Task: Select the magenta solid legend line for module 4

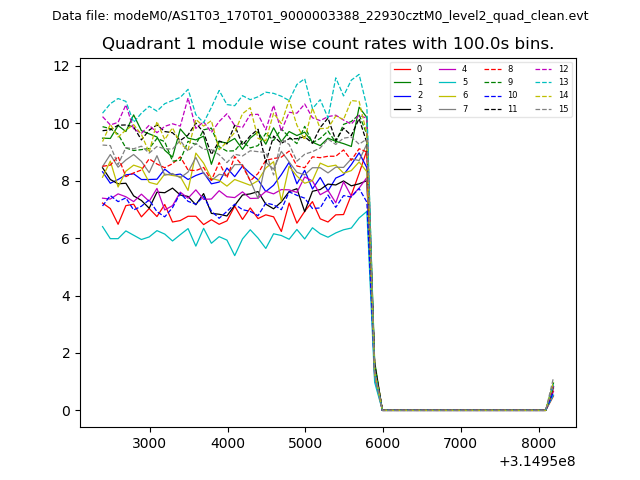Action: (446, 69)
